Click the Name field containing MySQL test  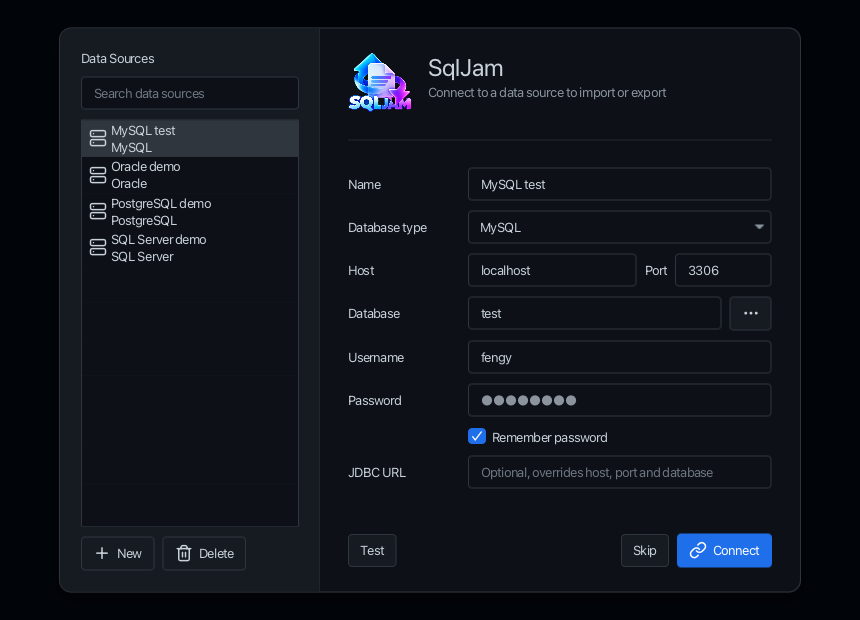tap(619, 184)
